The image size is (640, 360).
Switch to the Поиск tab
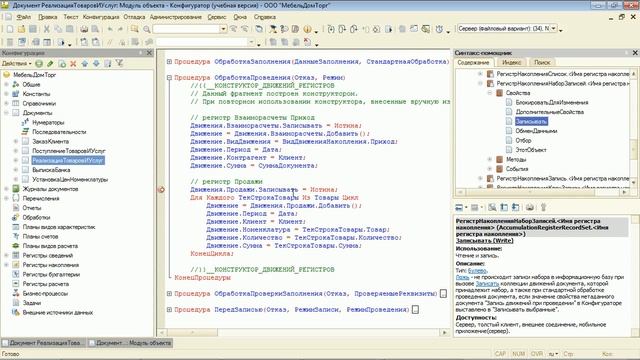[542, 62]
